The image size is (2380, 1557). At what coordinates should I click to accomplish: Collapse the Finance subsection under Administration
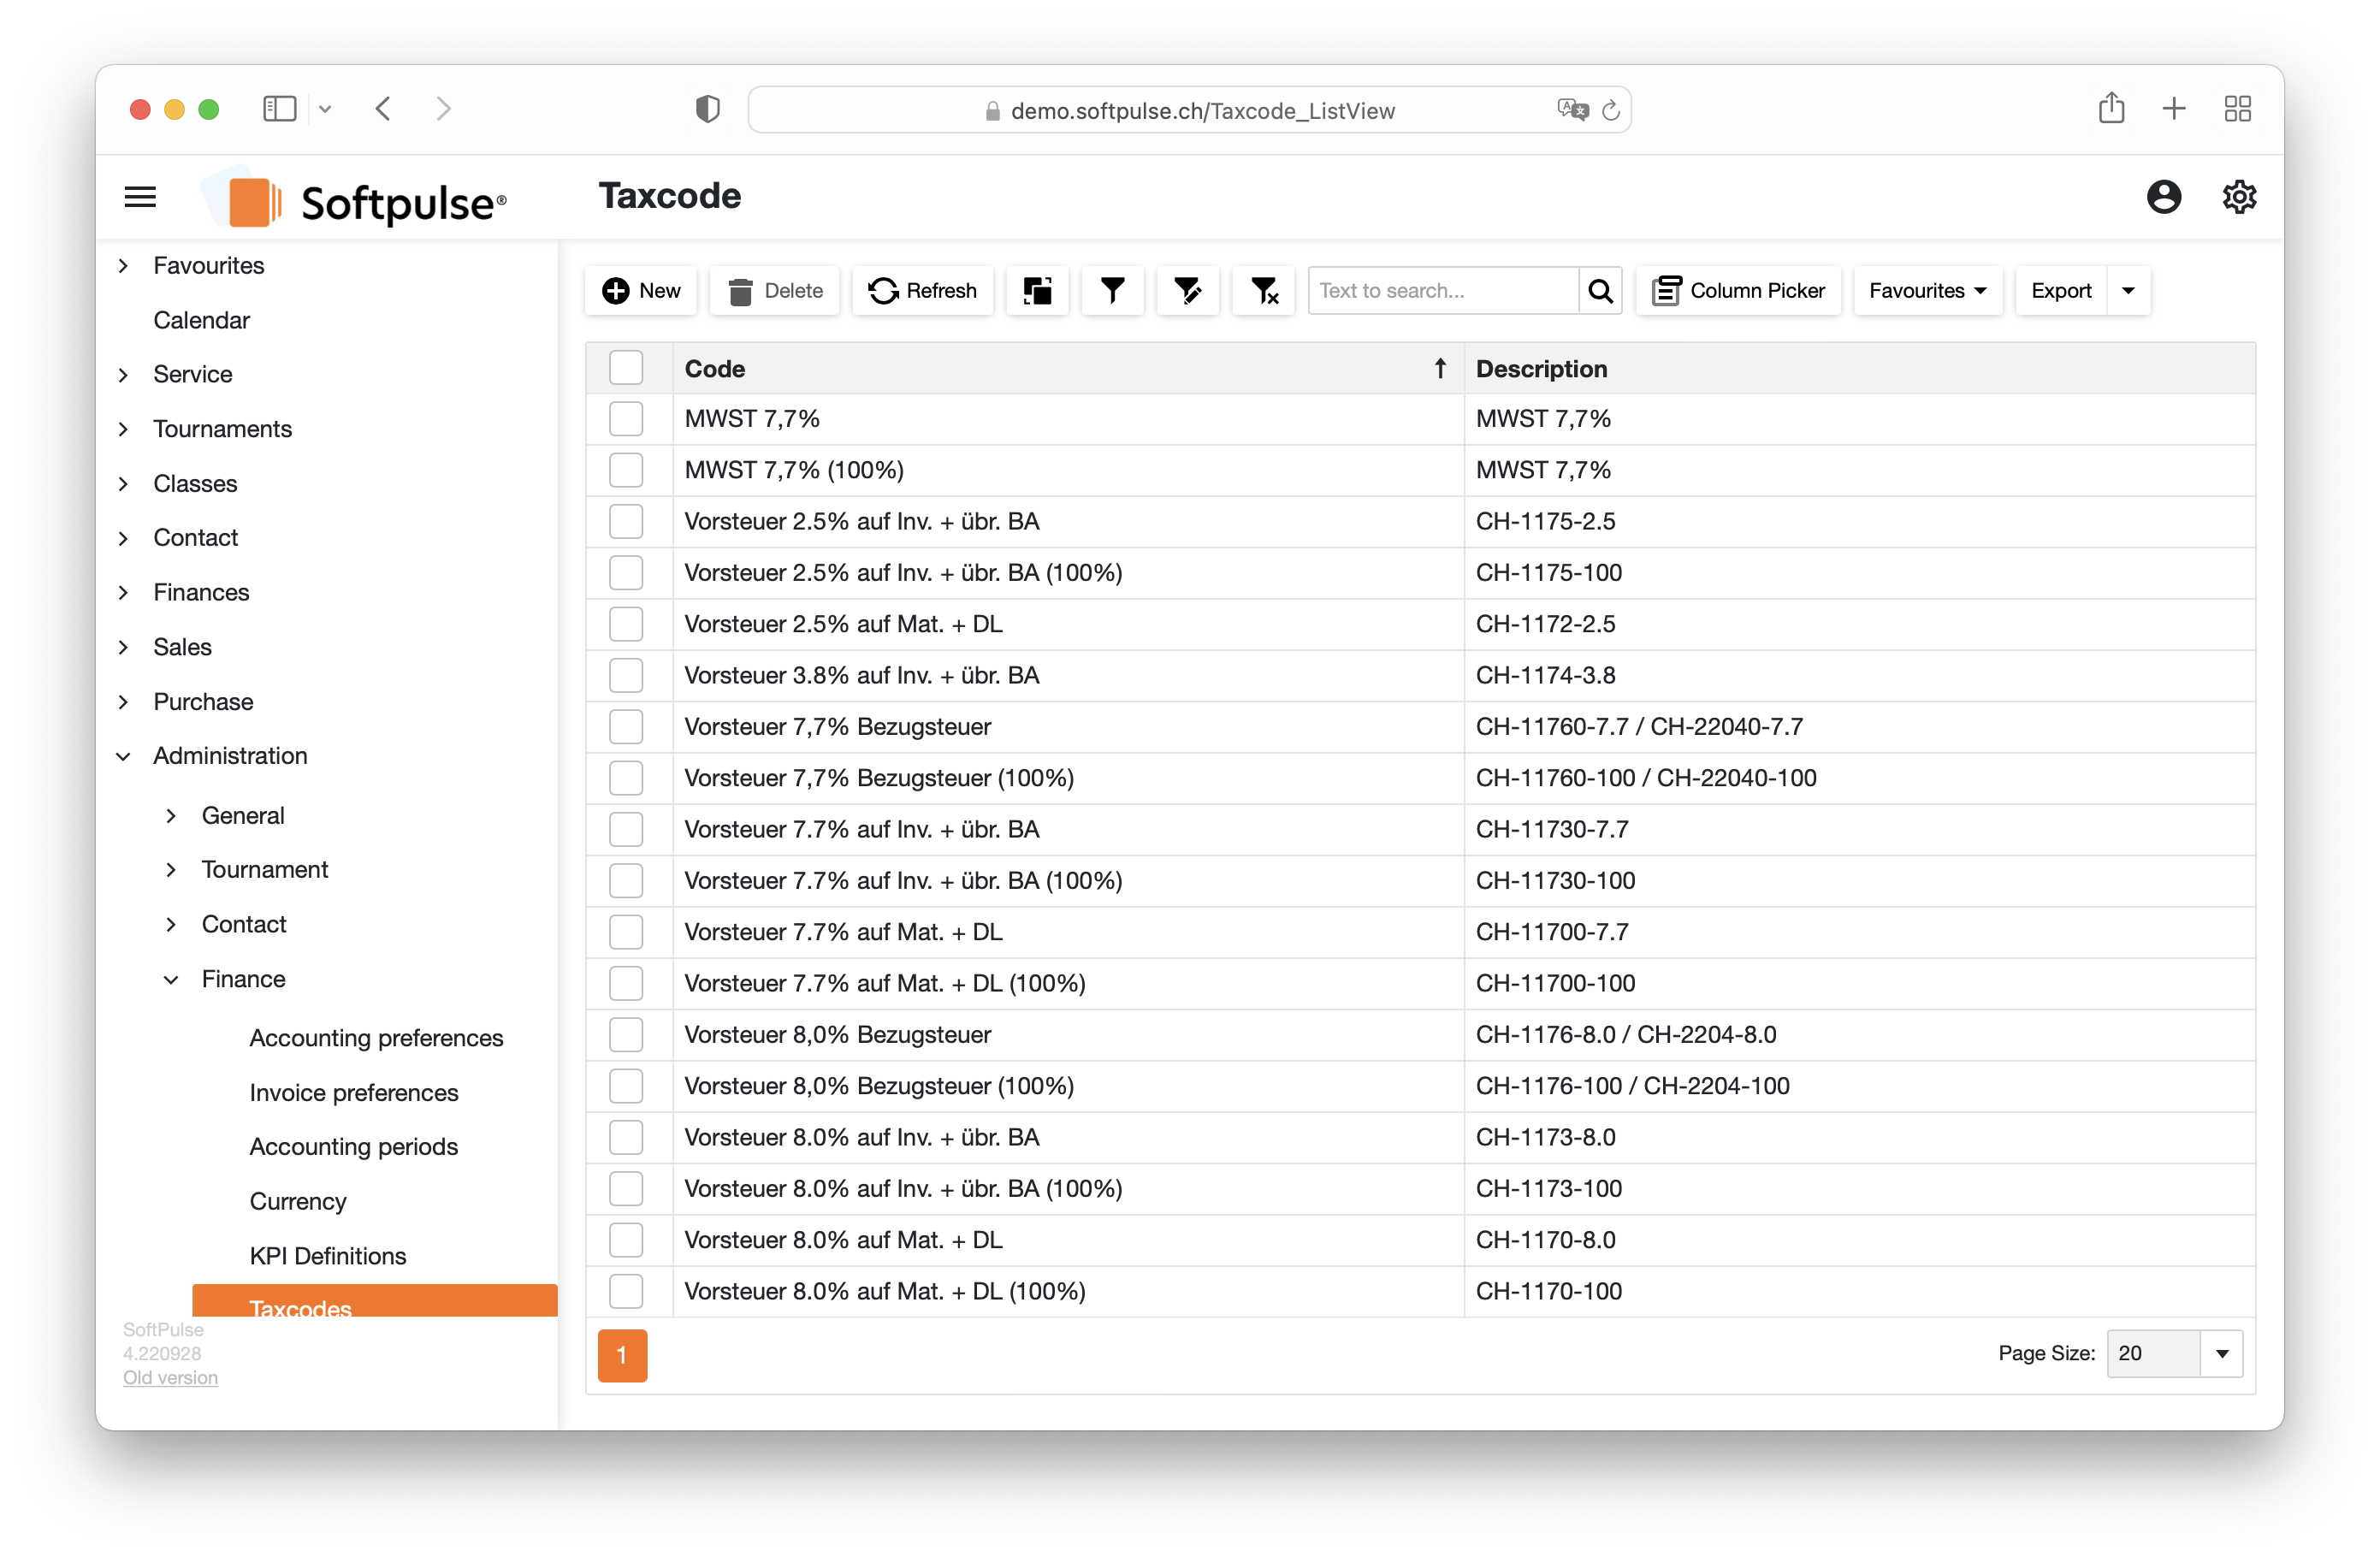171,979
